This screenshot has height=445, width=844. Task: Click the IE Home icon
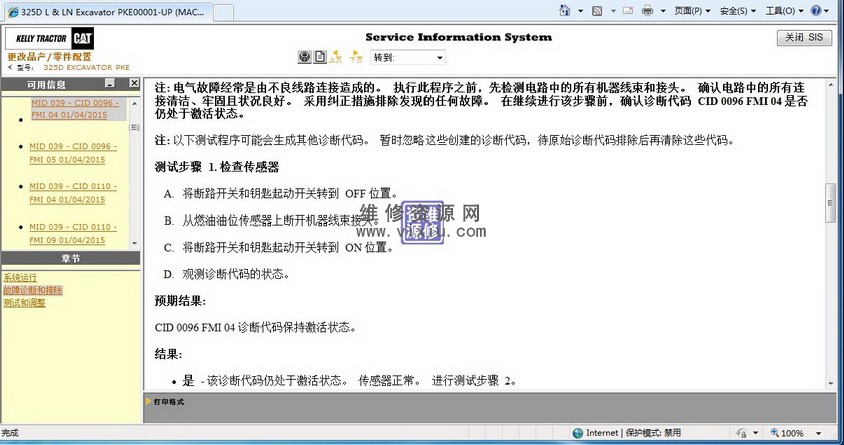click(x=566, y=10)
